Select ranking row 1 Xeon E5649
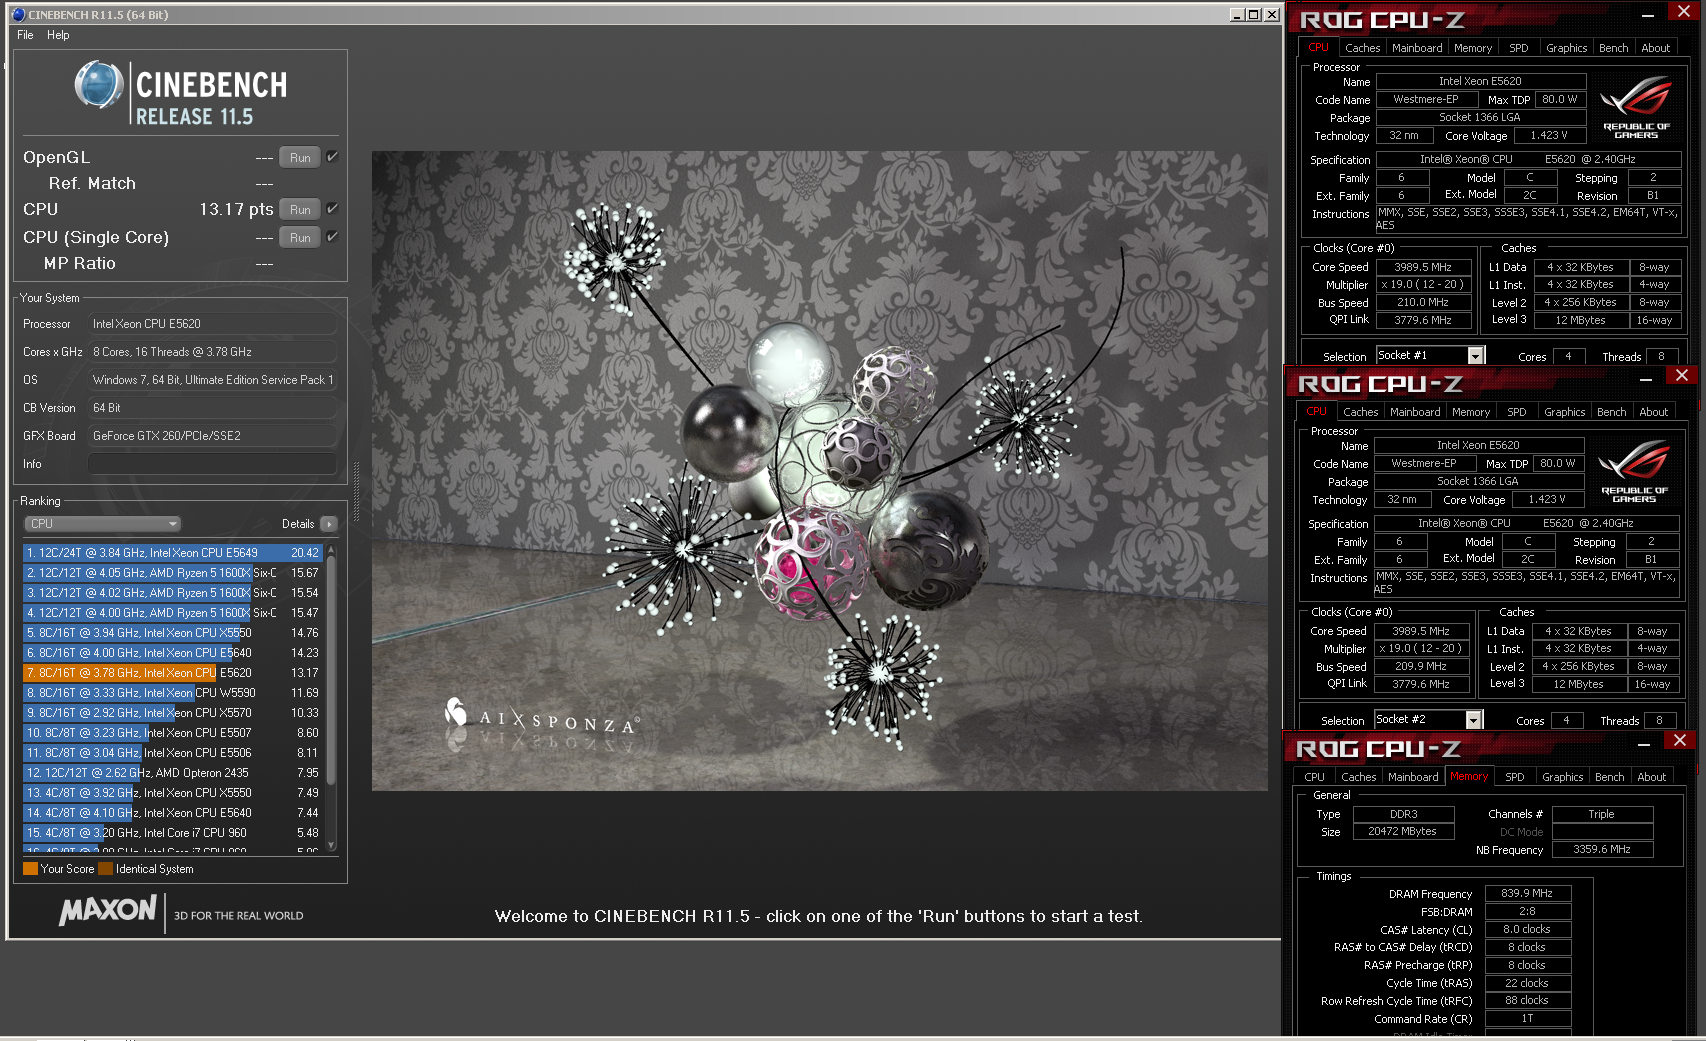Screen dimensions: 1706x1041 (172, 553)
